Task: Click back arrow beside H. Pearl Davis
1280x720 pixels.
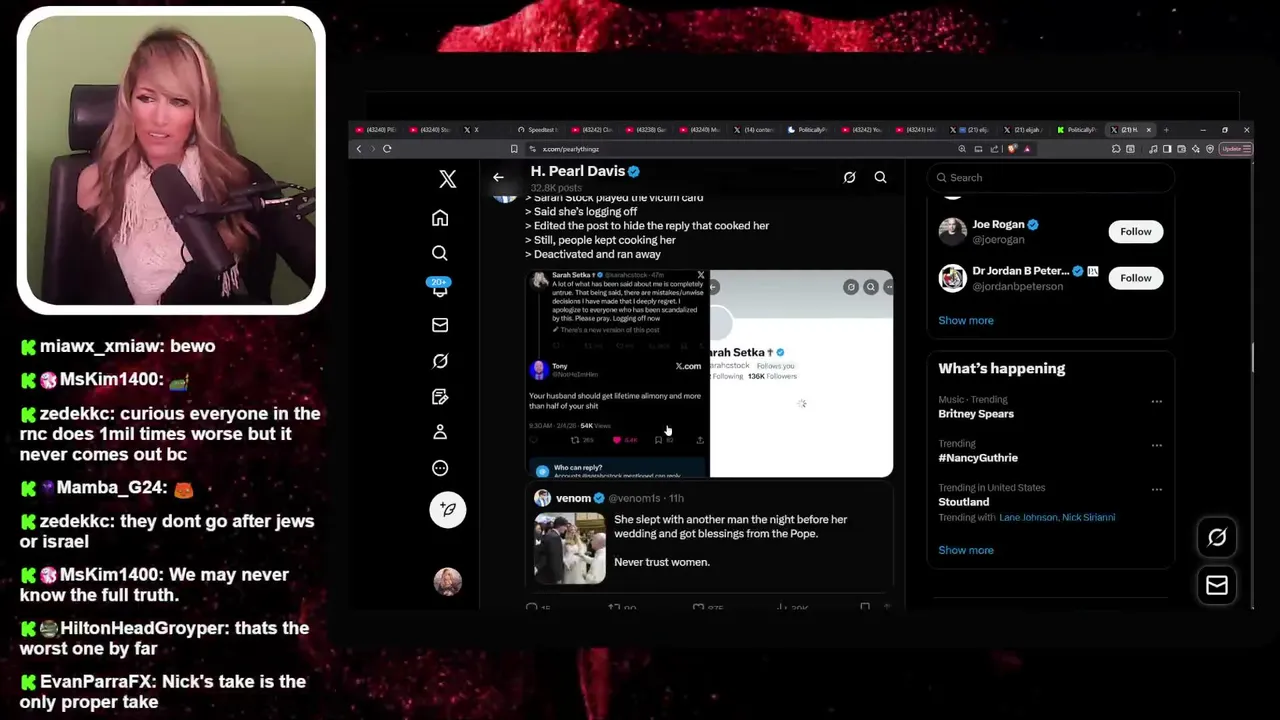Action: (x=498, y=177)
